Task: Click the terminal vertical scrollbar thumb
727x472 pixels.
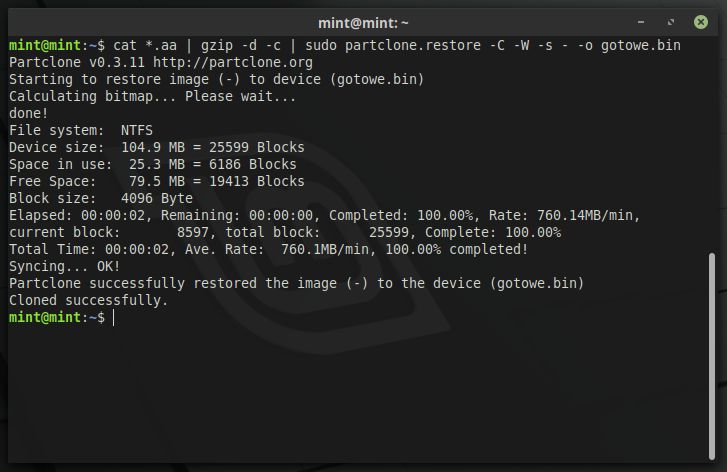Action: point(712,356)
